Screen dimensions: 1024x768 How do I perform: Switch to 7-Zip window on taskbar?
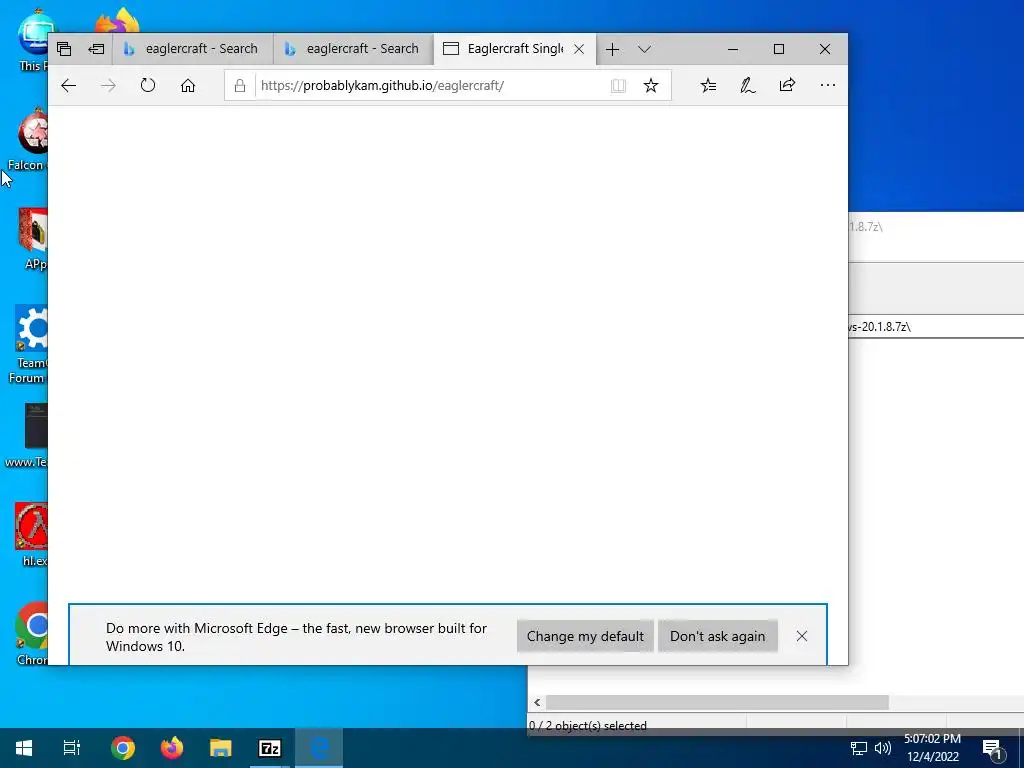point(270,748)
